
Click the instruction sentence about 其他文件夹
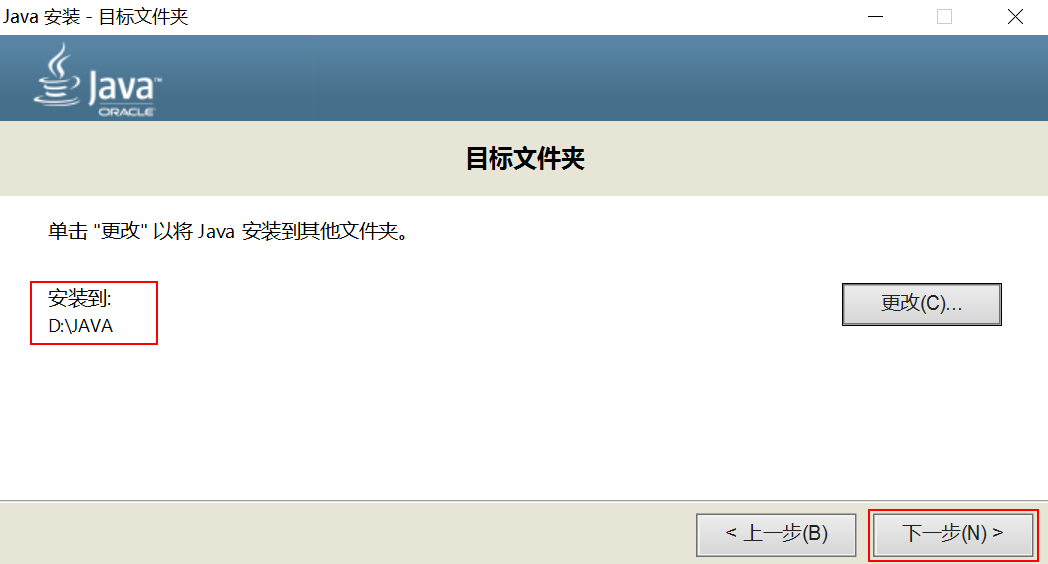point(229,231)
